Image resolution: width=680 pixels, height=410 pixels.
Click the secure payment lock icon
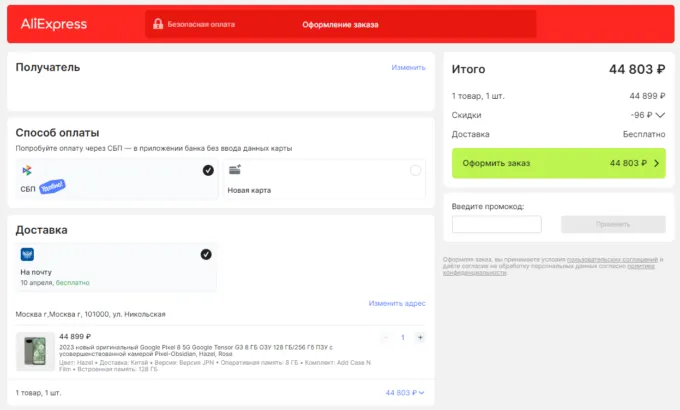point(158,24)
